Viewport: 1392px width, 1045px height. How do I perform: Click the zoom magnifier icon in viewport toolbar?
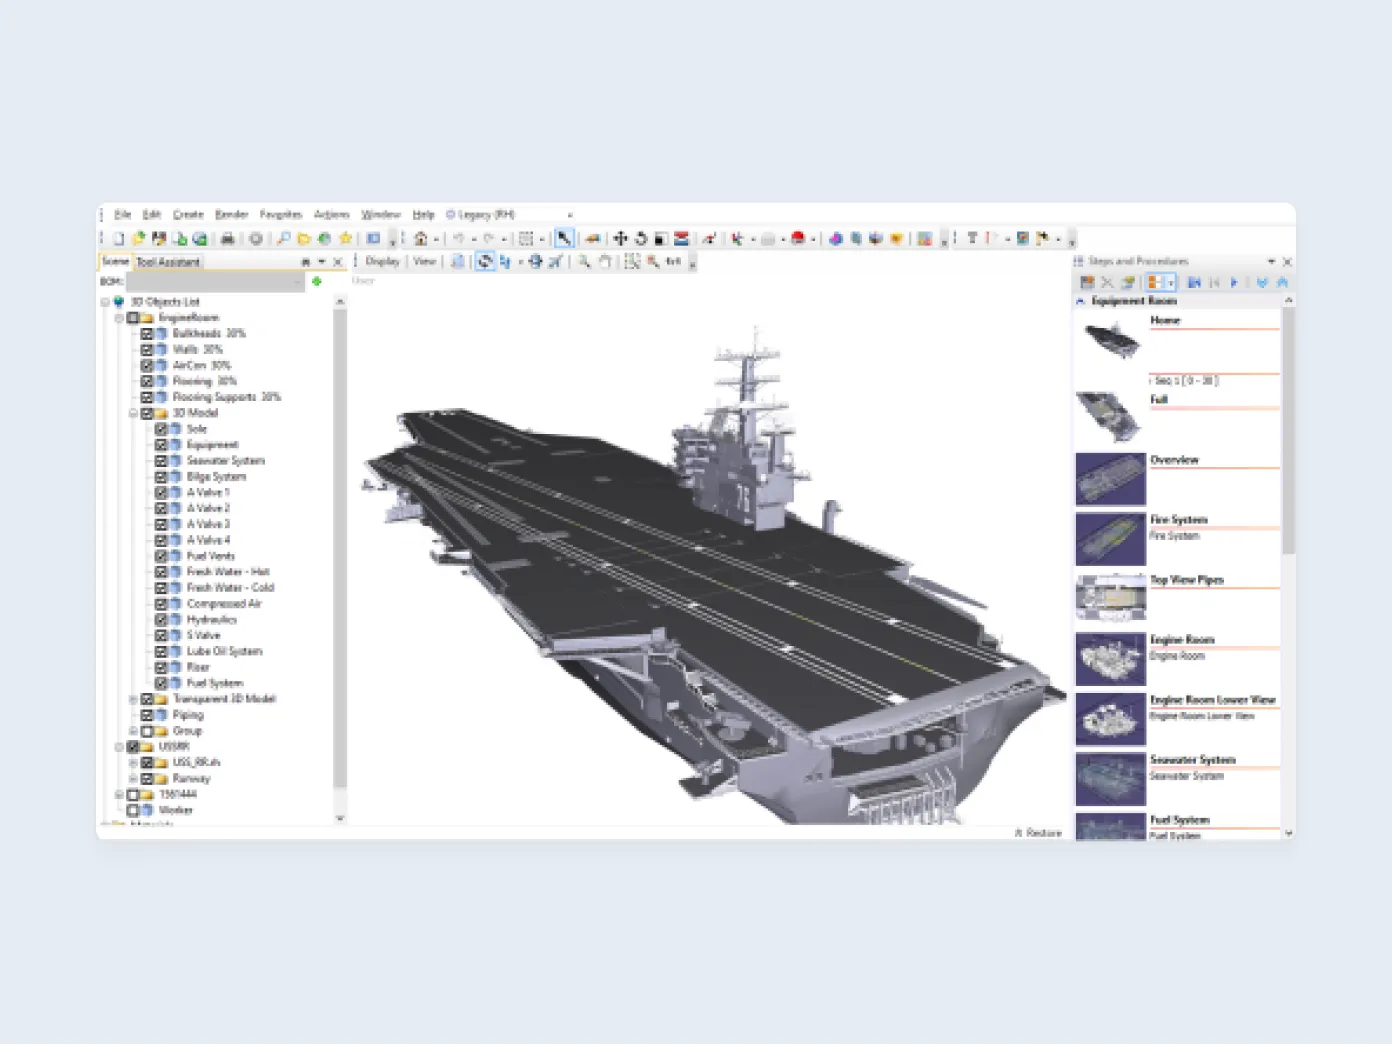point(584,262)
